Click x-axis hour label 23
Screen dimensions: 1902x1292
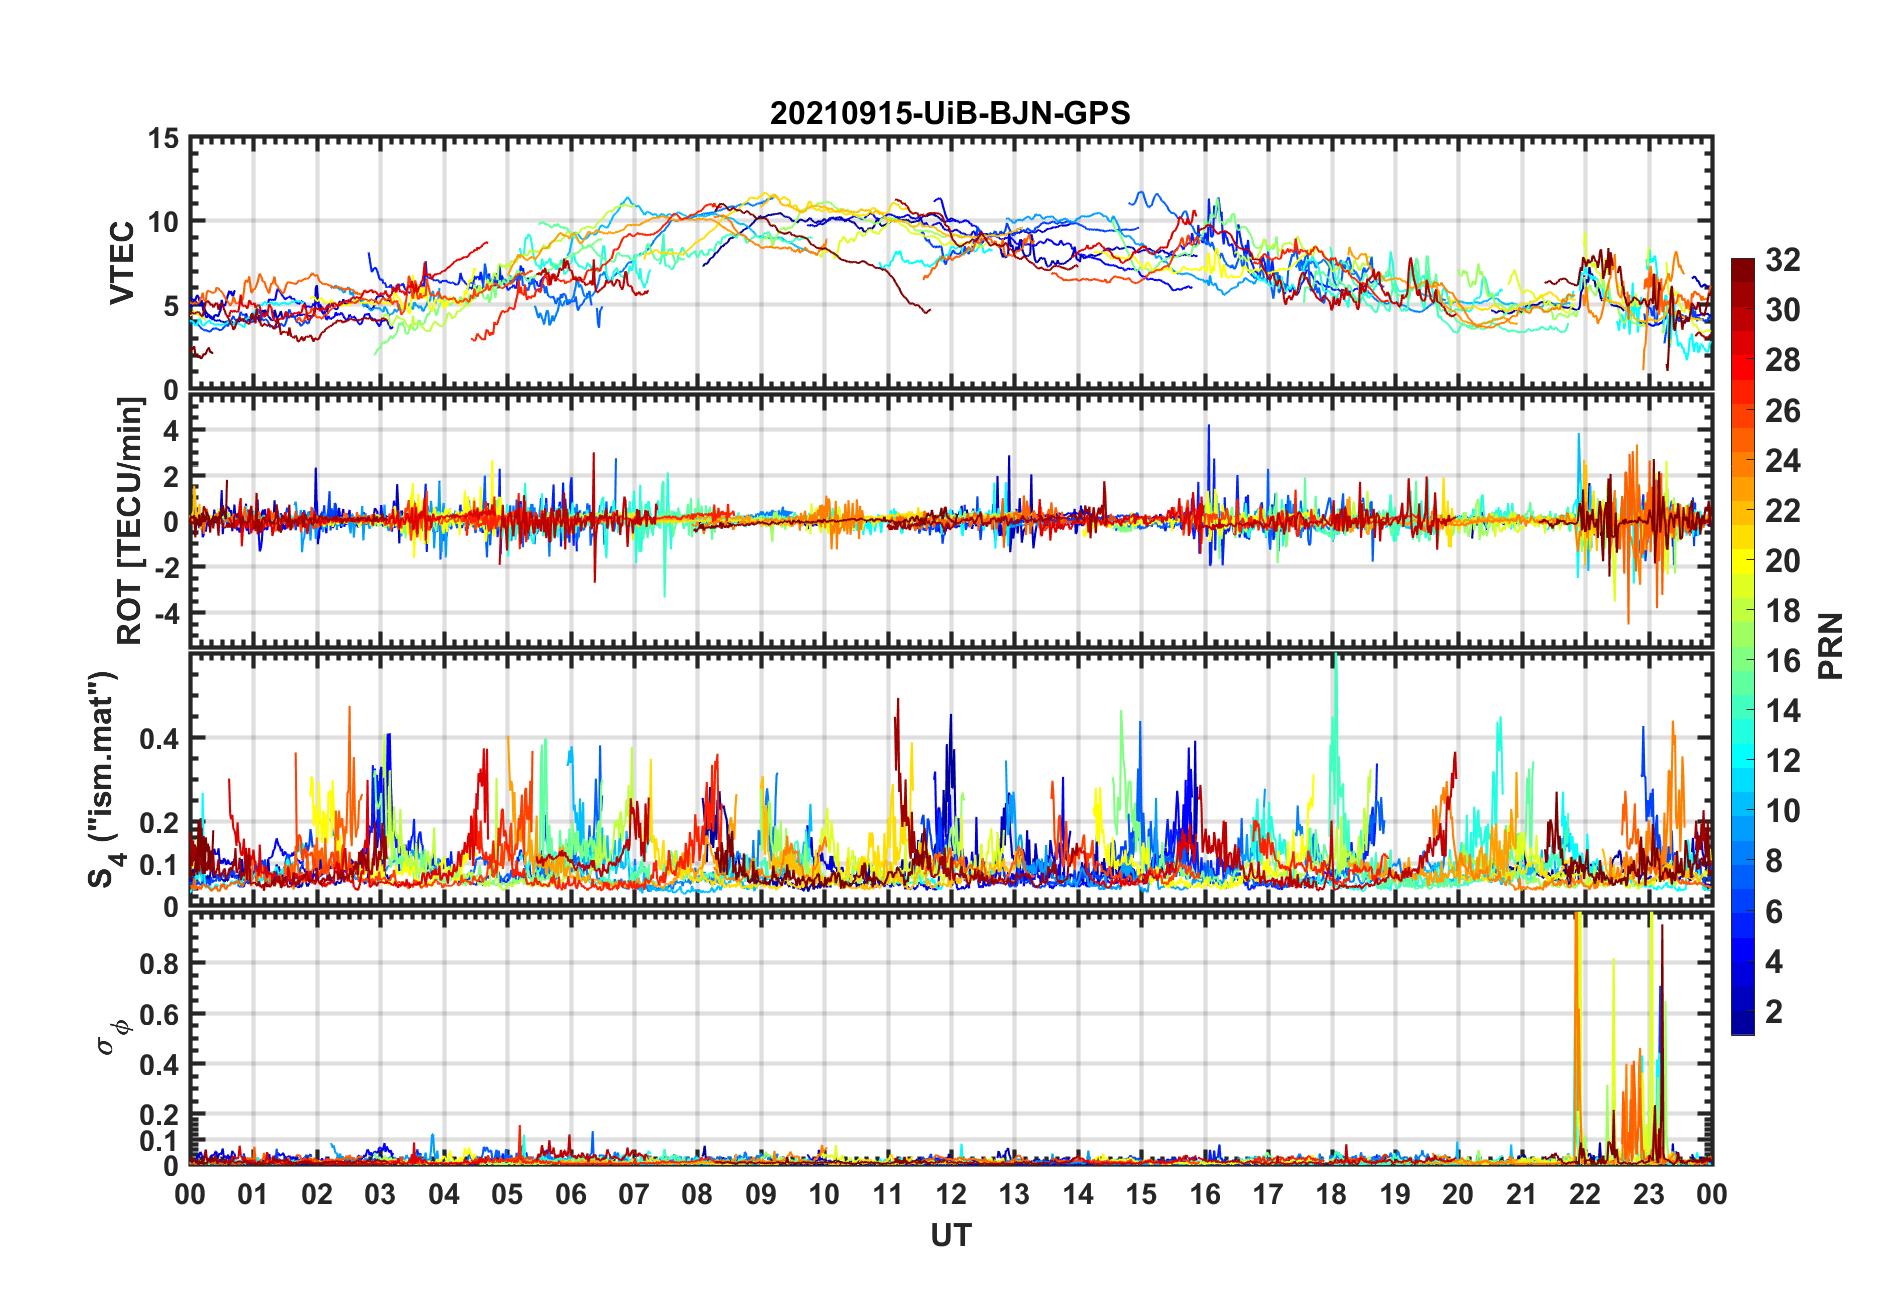pos(1648,1194)
